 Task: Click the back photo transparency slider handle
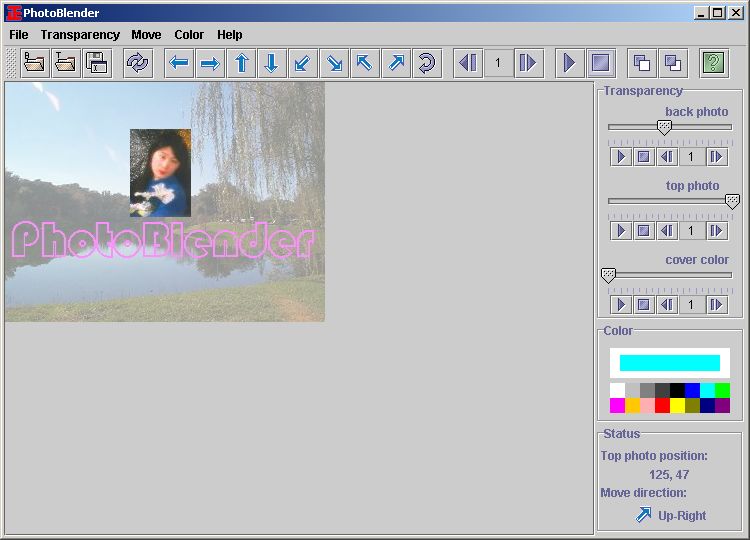click(664, 127)
